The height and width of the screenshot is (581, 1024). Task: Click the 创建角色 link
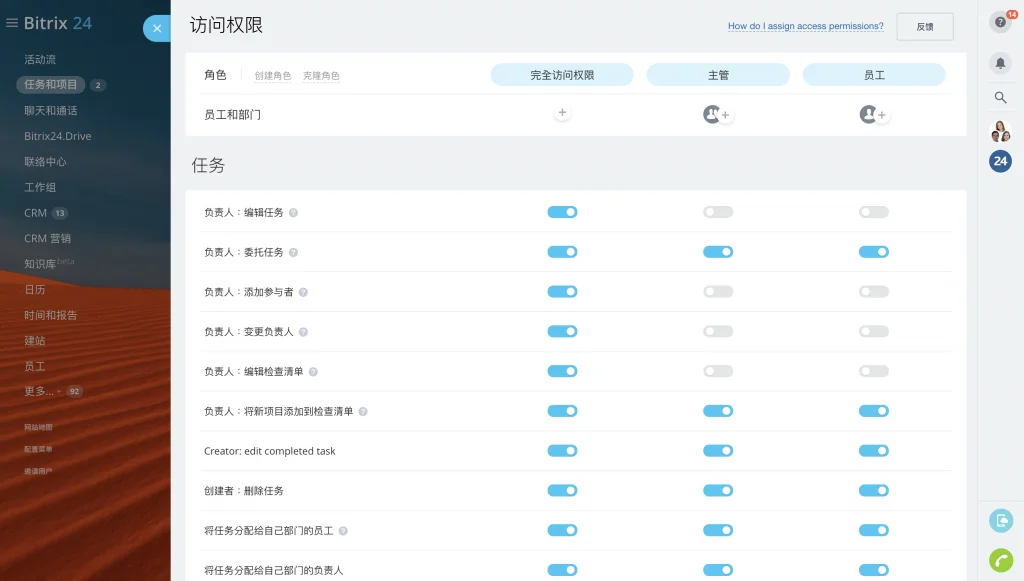[x=273, y=76]
